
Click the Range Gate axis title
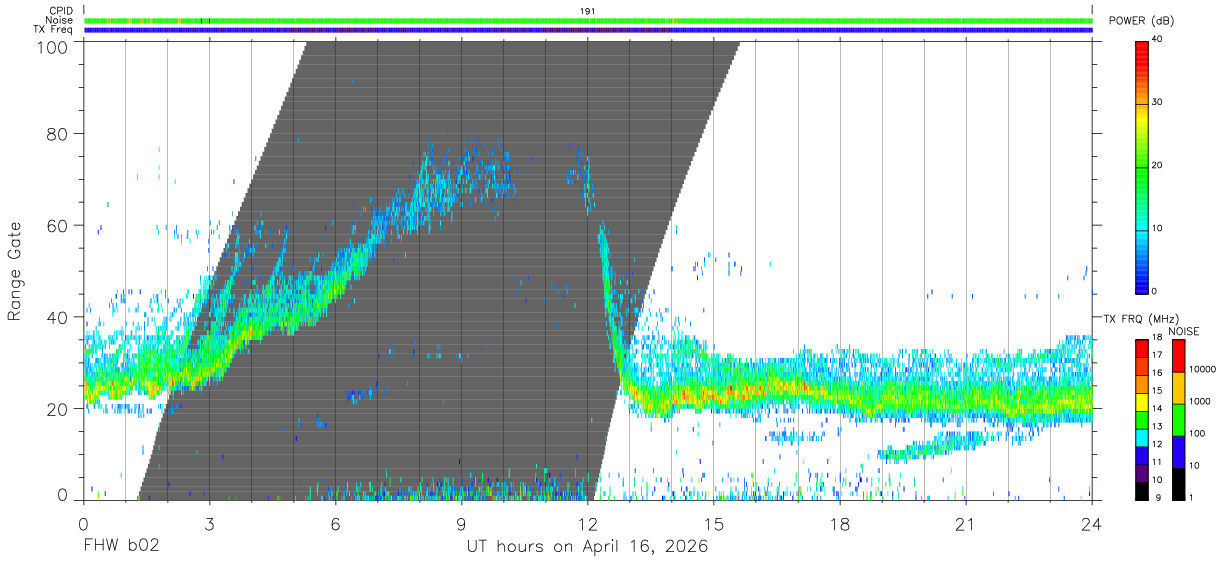(16, 270)
